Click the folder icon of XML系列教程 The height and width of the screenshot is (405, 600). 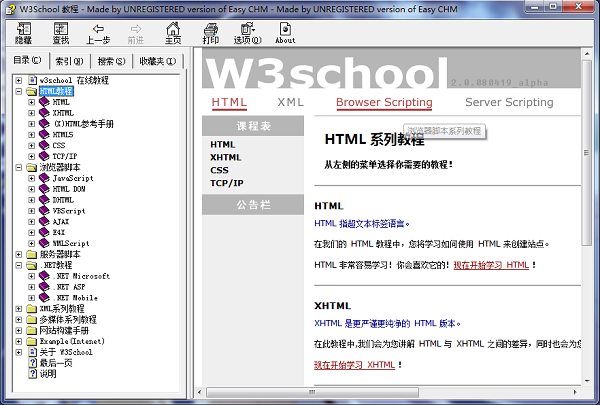coord(32,309)
